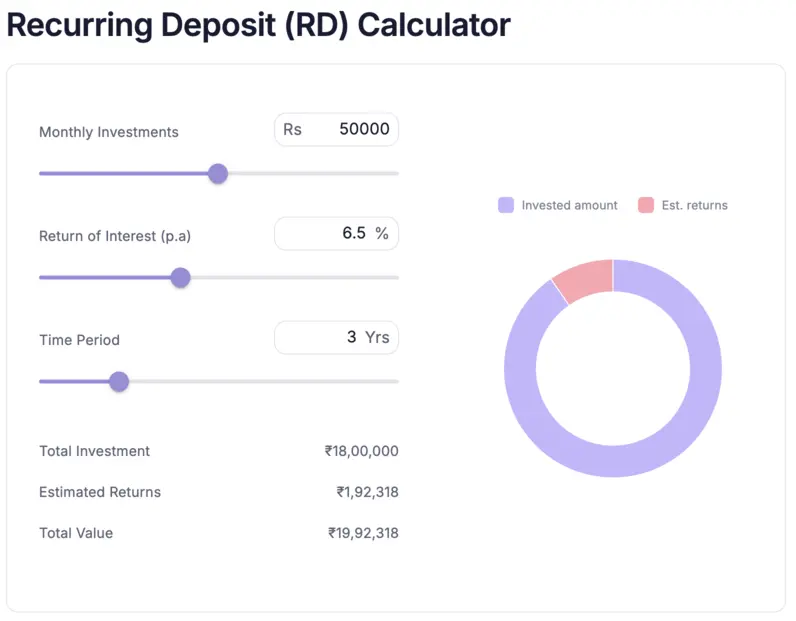796x621 pixels.
Task: Click the Recurring Deposit (RD) Calculator heading
Action: [258, 25]
